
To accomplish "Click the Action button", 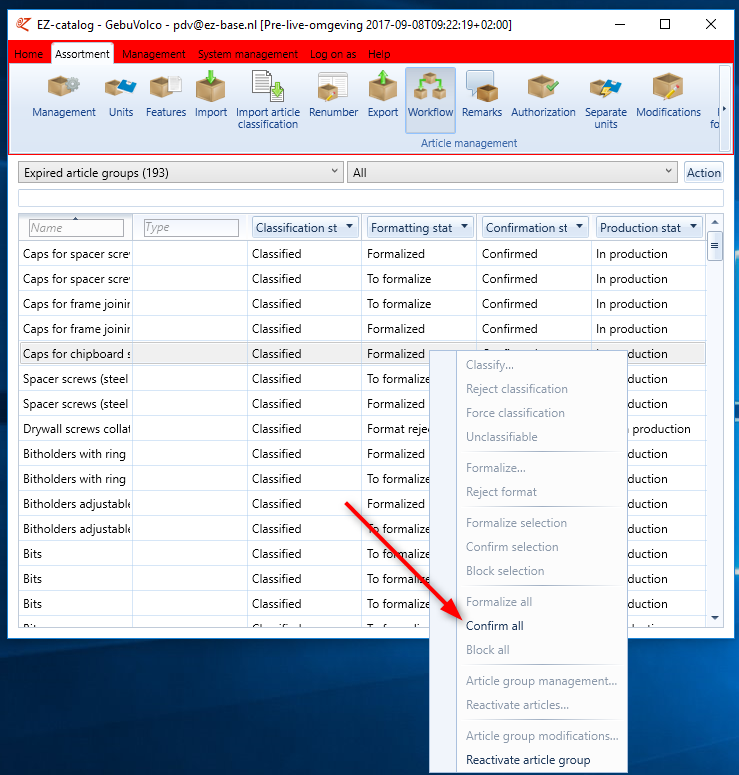I will click(703, 172).
